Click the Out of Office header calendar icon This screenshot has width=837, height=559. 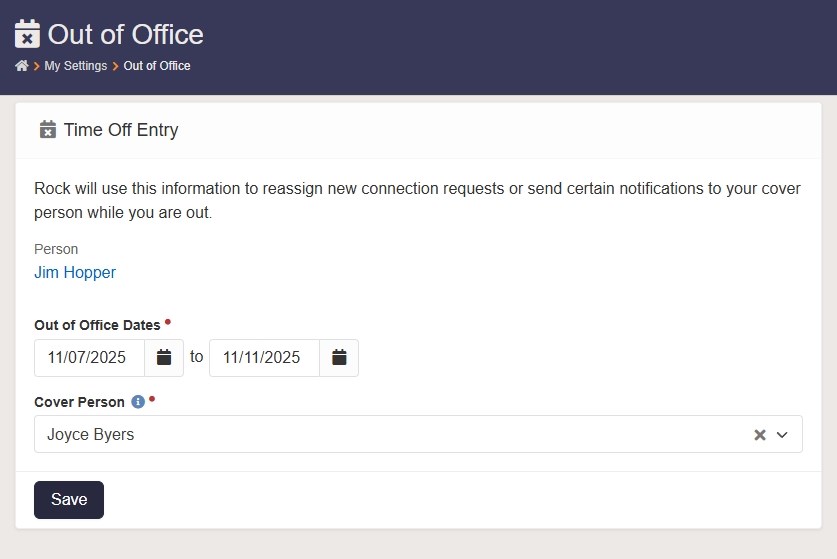27,34
